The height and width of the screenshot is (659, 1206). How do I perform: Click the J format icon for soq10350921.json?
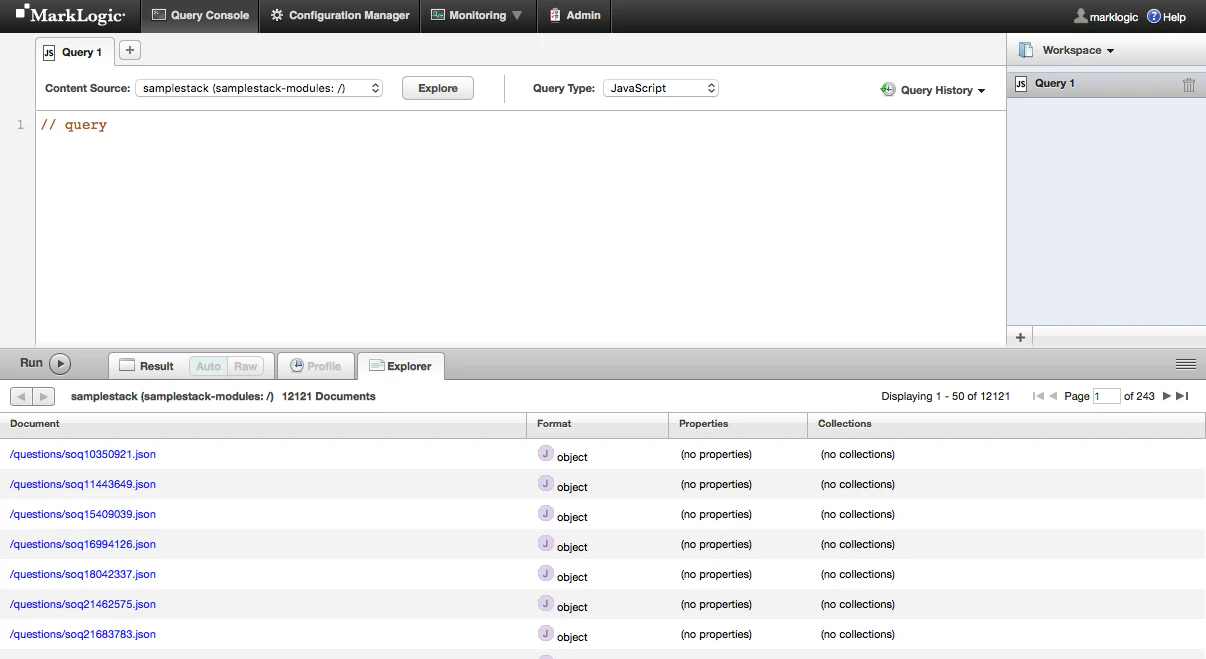point(545,453)
